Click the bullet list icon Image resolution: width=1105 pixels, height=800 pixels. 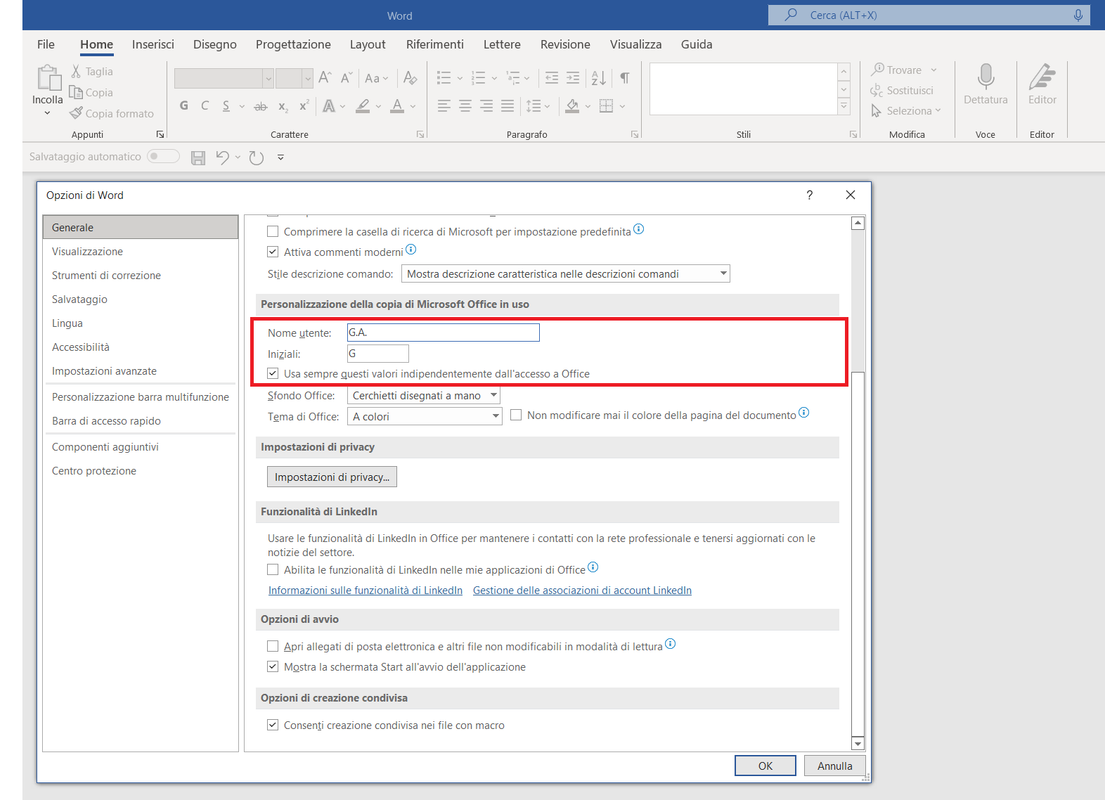click(444, 78)
